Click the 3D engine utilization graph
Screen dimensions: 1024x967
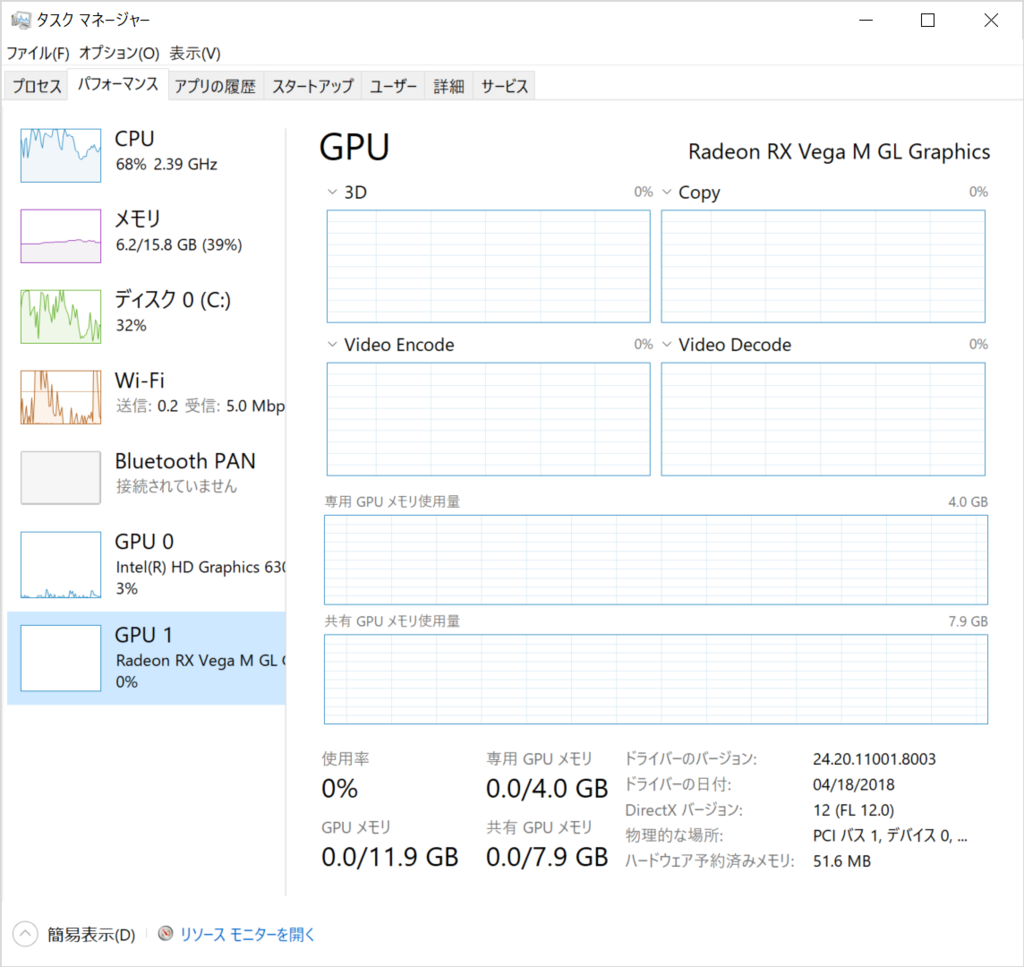pos(488,266)
